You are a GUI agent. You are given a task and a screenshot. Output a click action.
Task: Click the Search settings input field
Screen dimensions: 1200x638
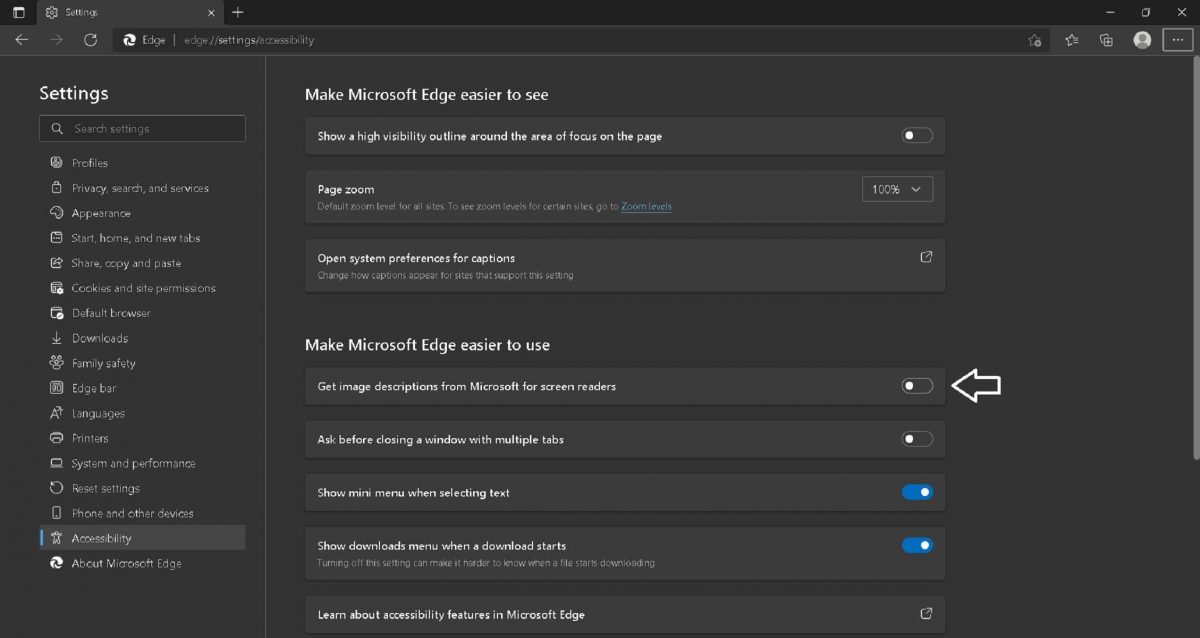[141, 128]
